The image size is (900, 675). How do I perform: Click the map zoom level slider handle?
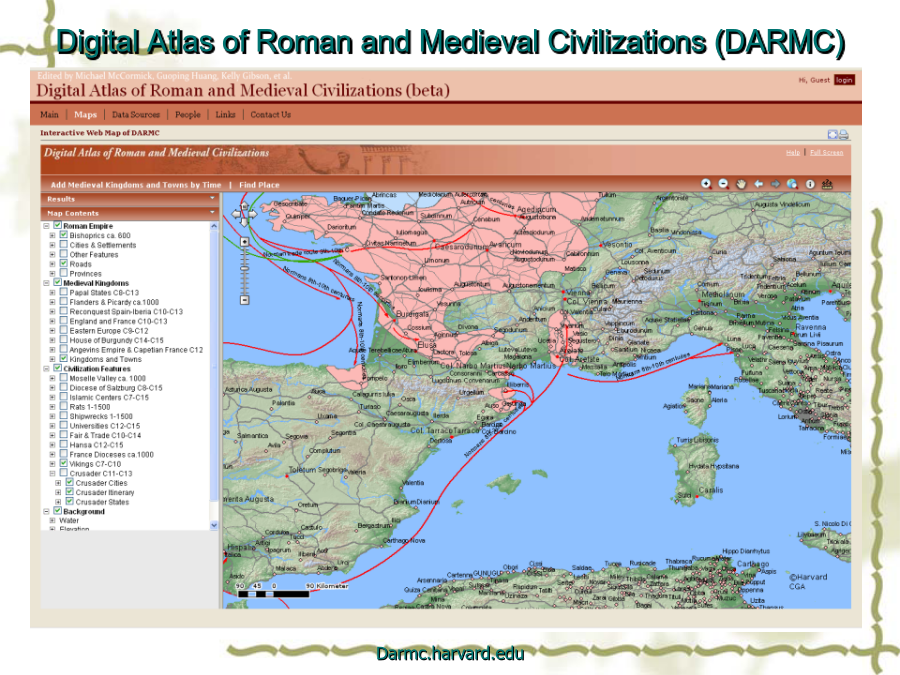245,268
